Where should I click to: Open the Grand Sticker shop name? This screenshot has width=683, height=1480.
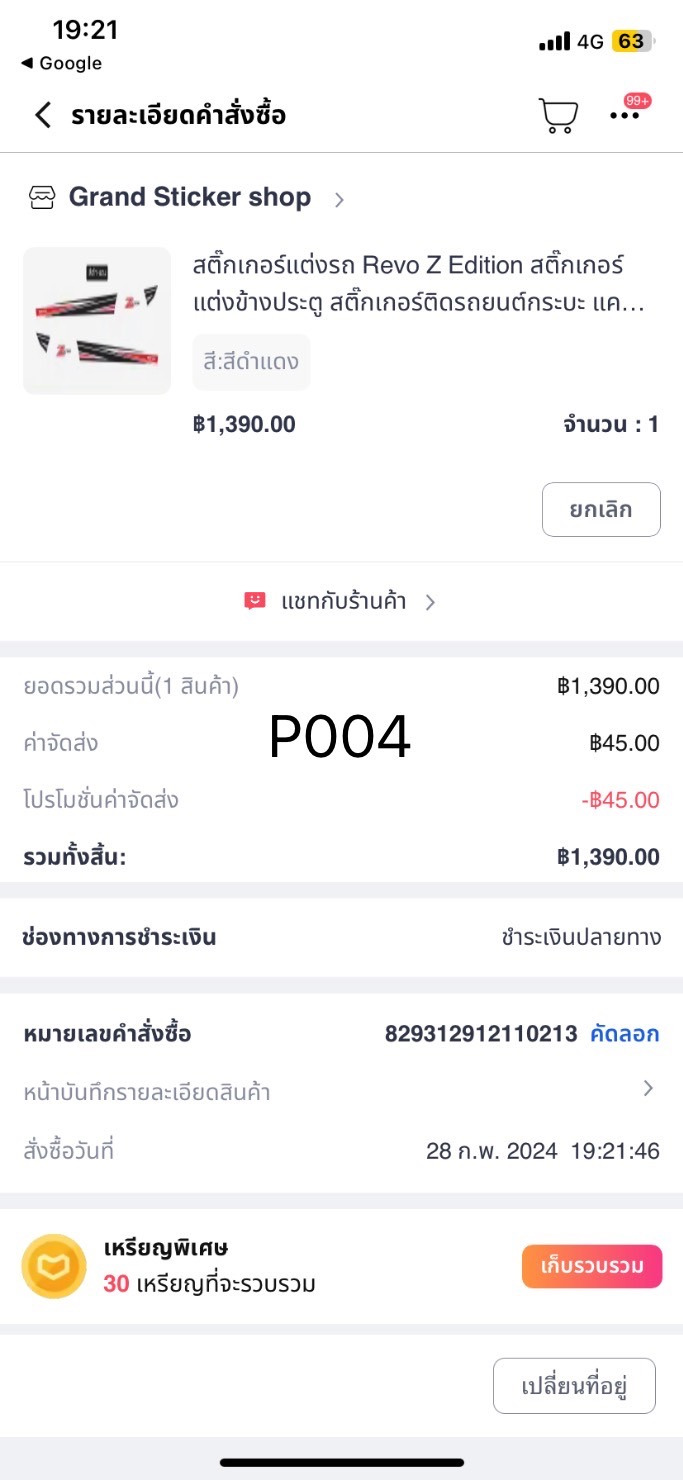point(190,198)
